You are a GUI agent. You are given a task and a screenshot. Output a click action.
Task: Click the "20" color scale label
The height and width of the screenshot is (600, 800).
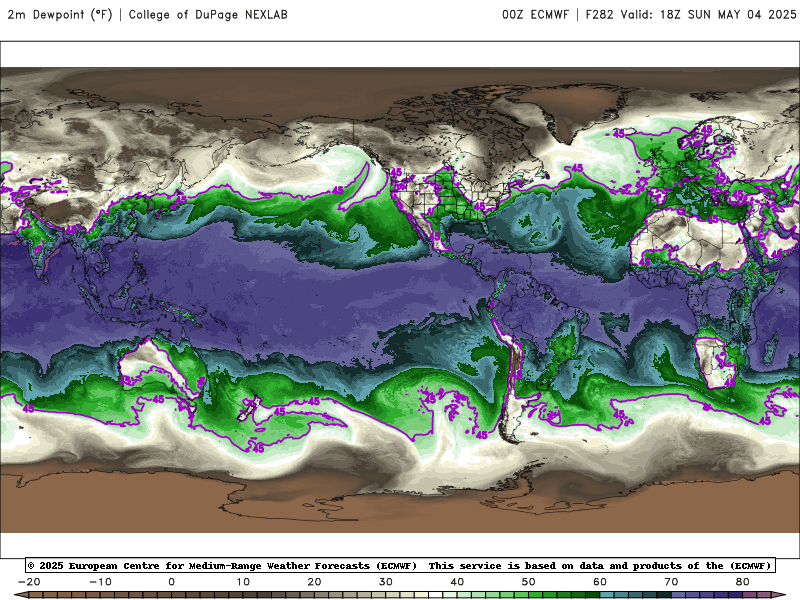click(x=314, y=582)
